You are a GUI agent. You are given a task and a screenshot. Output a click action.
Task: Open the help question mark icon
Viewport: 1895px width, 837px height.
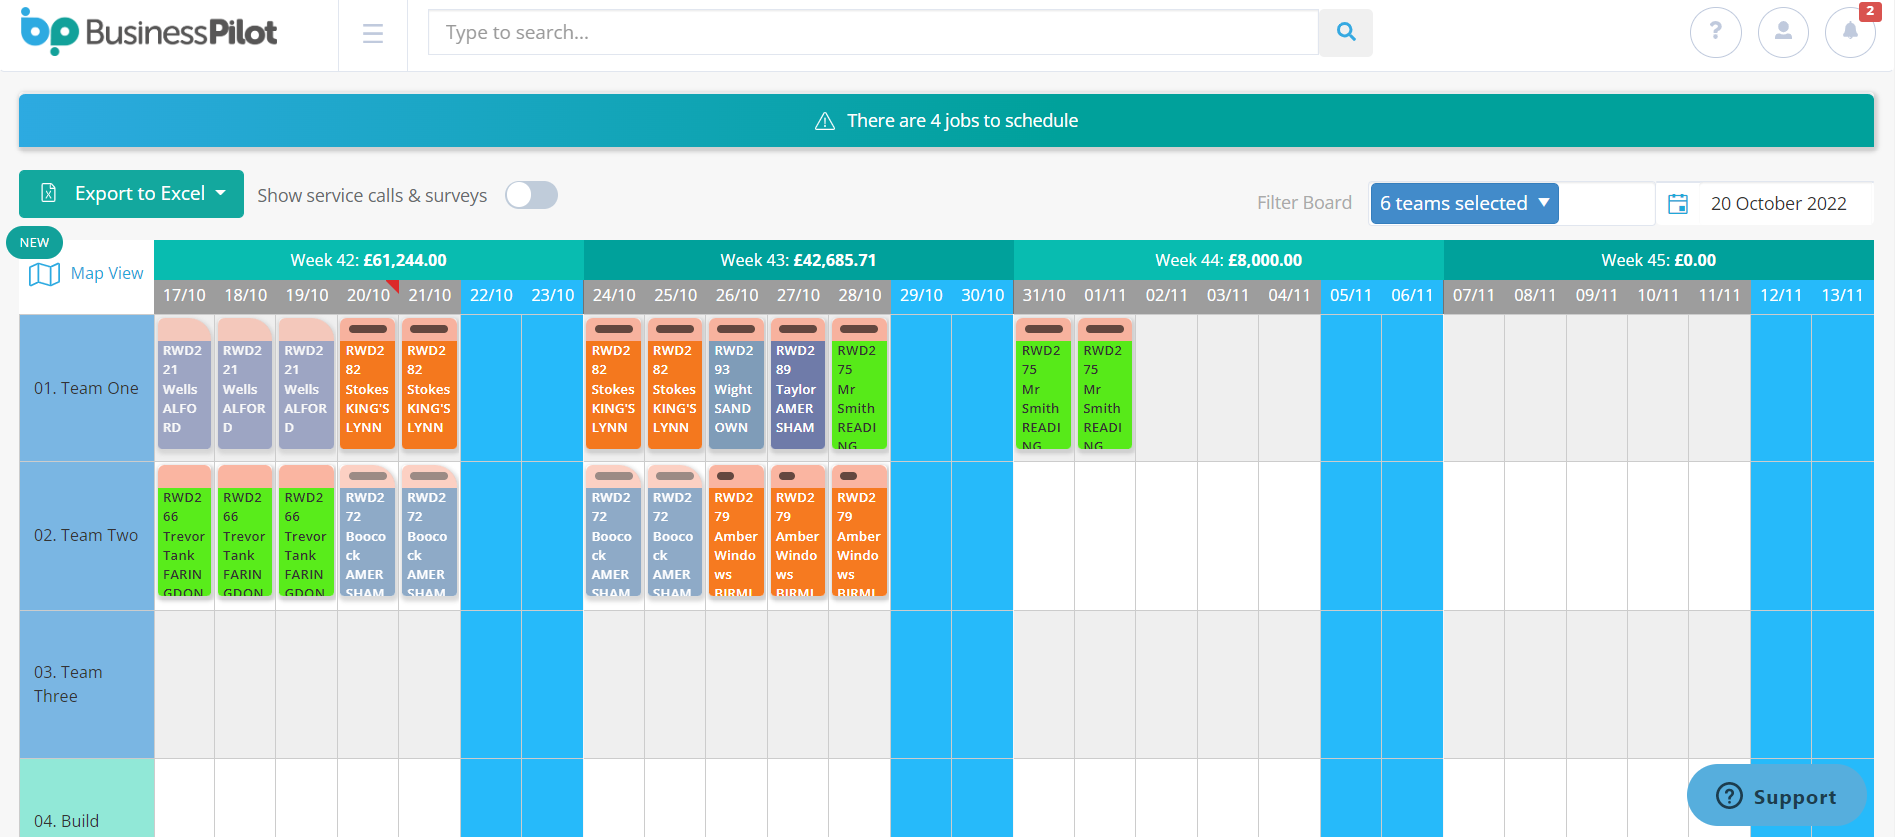(1715, 32)
